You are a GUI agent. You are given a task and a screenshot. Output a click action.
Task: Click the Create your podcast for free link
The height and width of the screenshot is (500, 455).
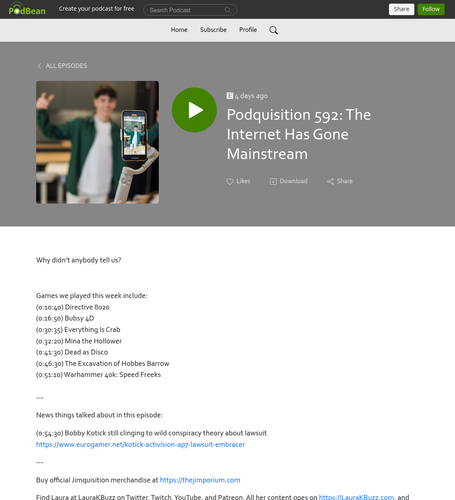pos(97,9)
